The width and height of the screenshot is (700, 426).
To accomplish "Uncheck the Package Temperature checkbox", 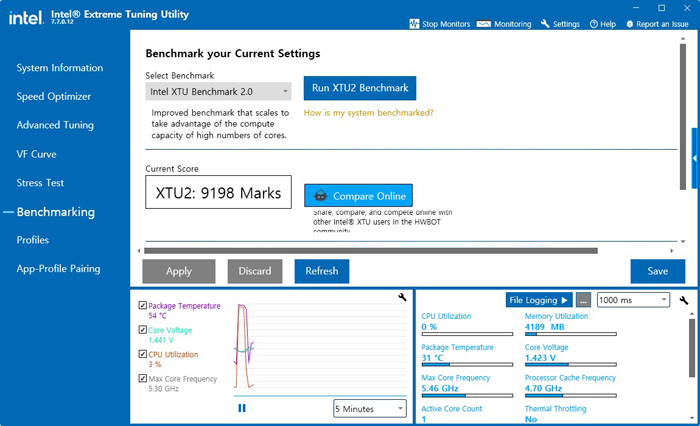I will [143, 305].
